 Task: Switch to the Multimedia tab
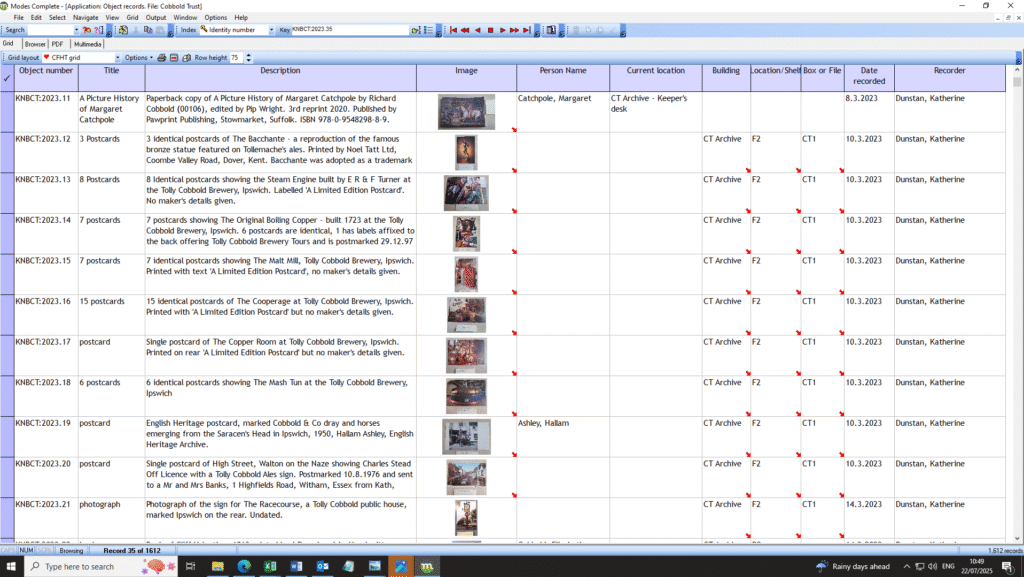click(88, 44)
